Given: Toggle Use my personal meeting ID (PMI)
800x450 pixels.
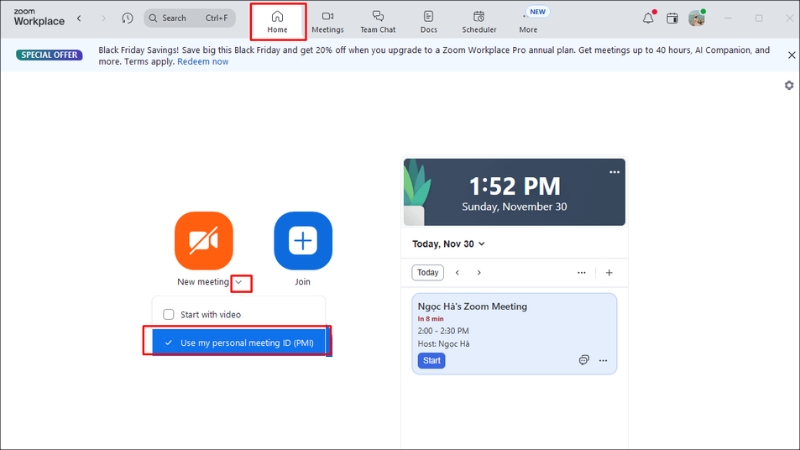Looking at the screenshot, I should click(x=238, y=342).
